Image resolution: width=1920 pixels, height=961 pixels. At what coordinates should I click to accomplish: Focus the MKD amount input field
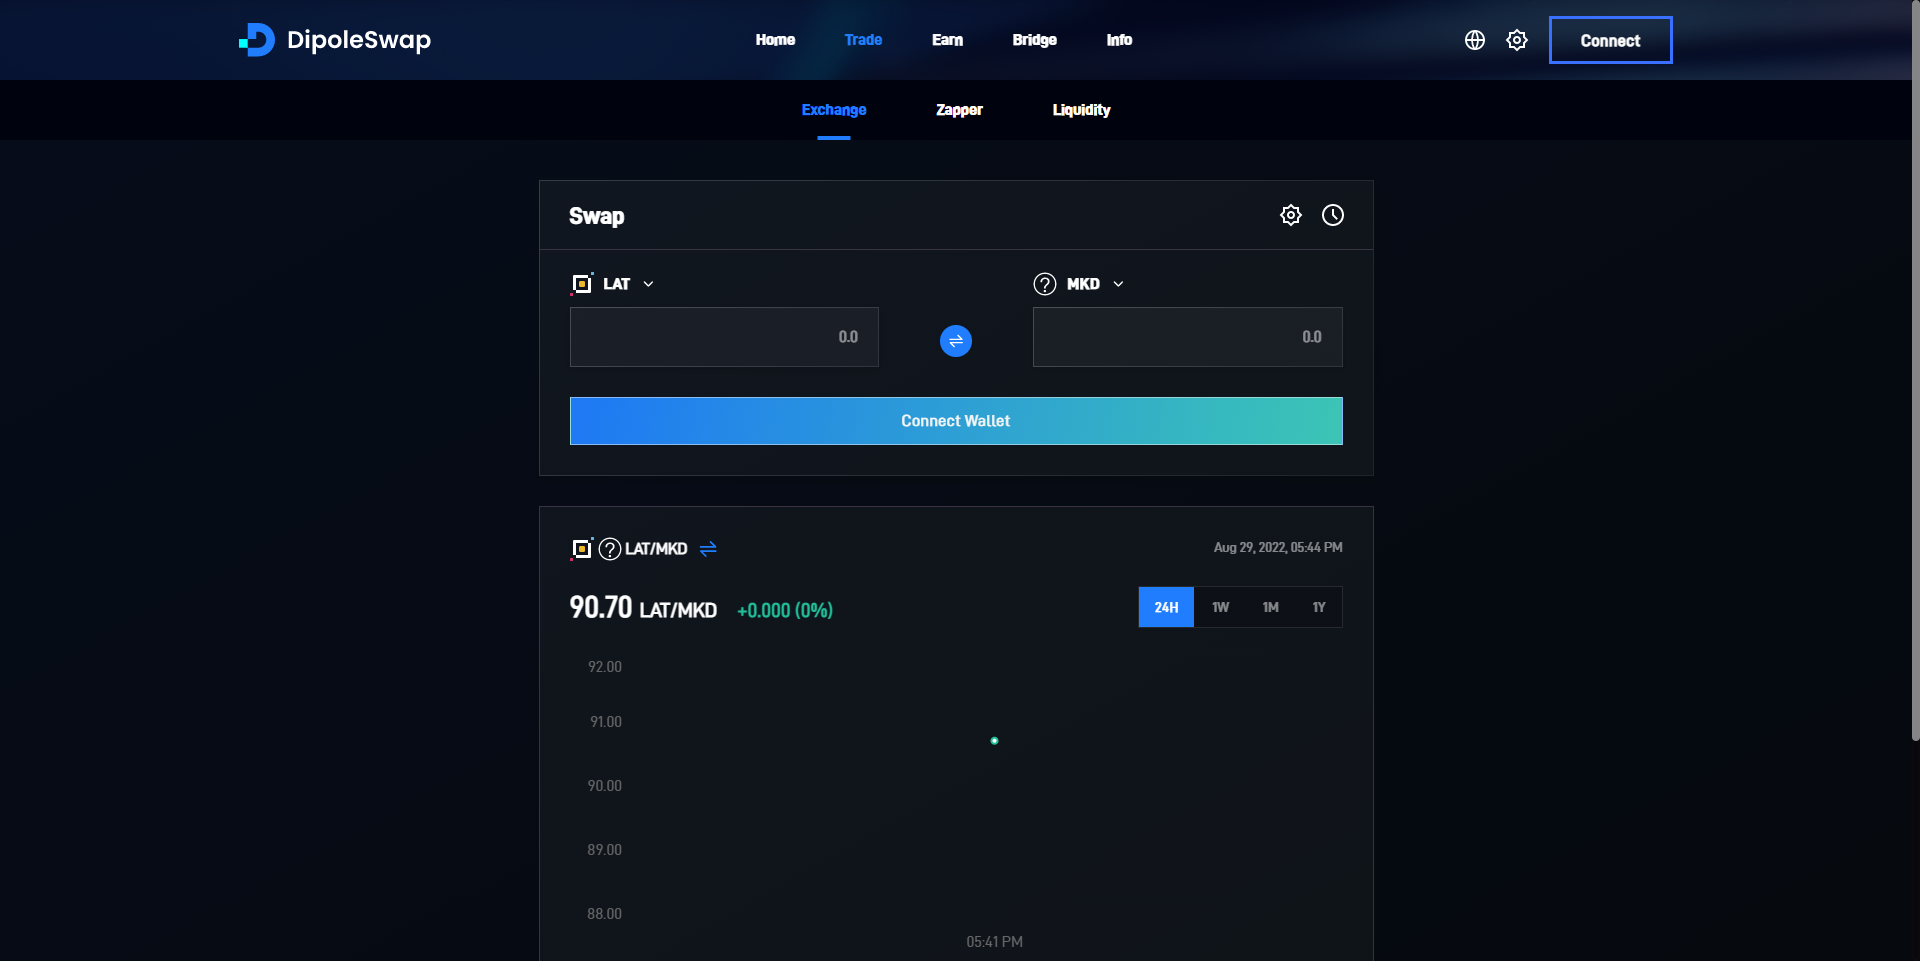(1188, 337)
